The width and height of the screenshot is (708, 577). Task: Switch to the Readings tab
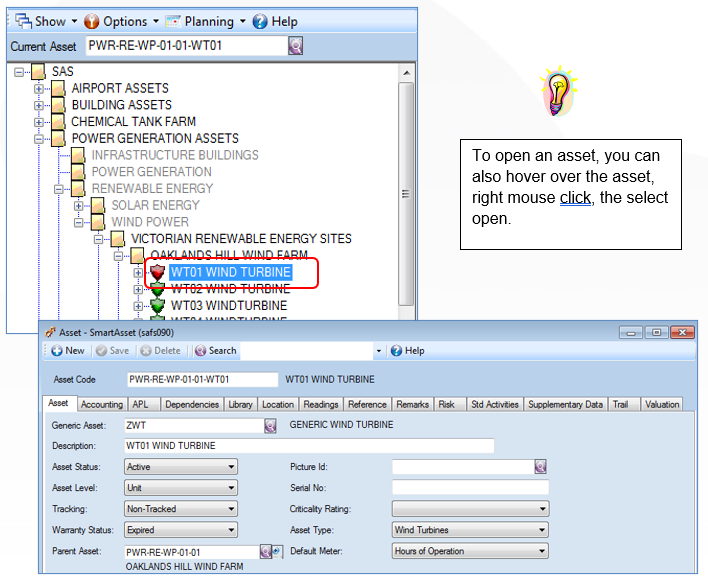pyautogui.click(x=321, y=405)
